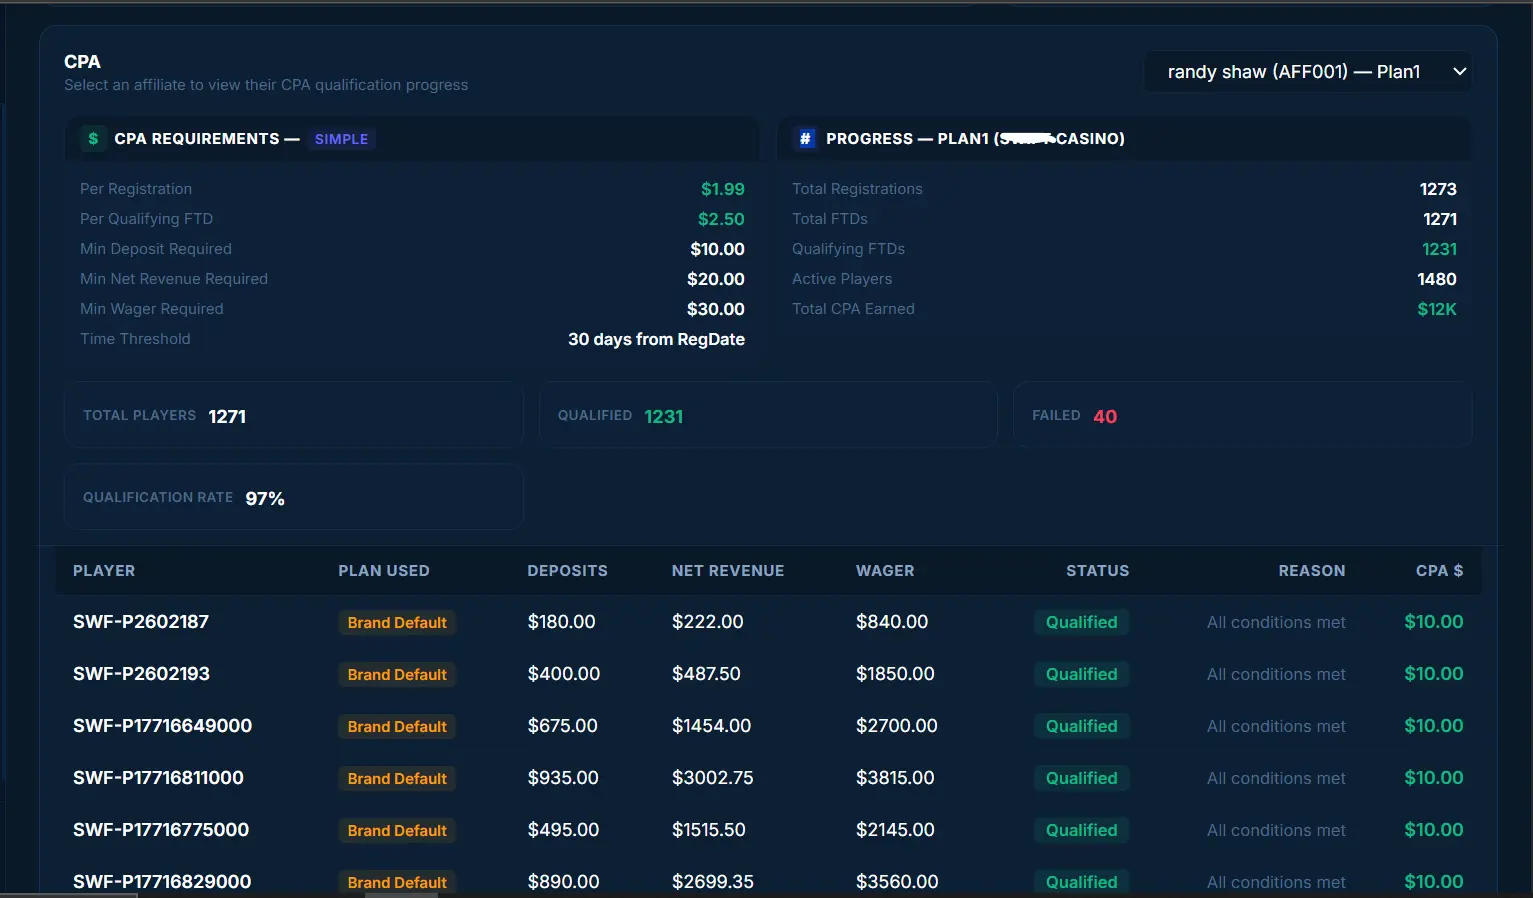Open the affiliate selector showing randy shaw (AFF001)
Screen dimensions: 1533x898
click(1307, 71)
